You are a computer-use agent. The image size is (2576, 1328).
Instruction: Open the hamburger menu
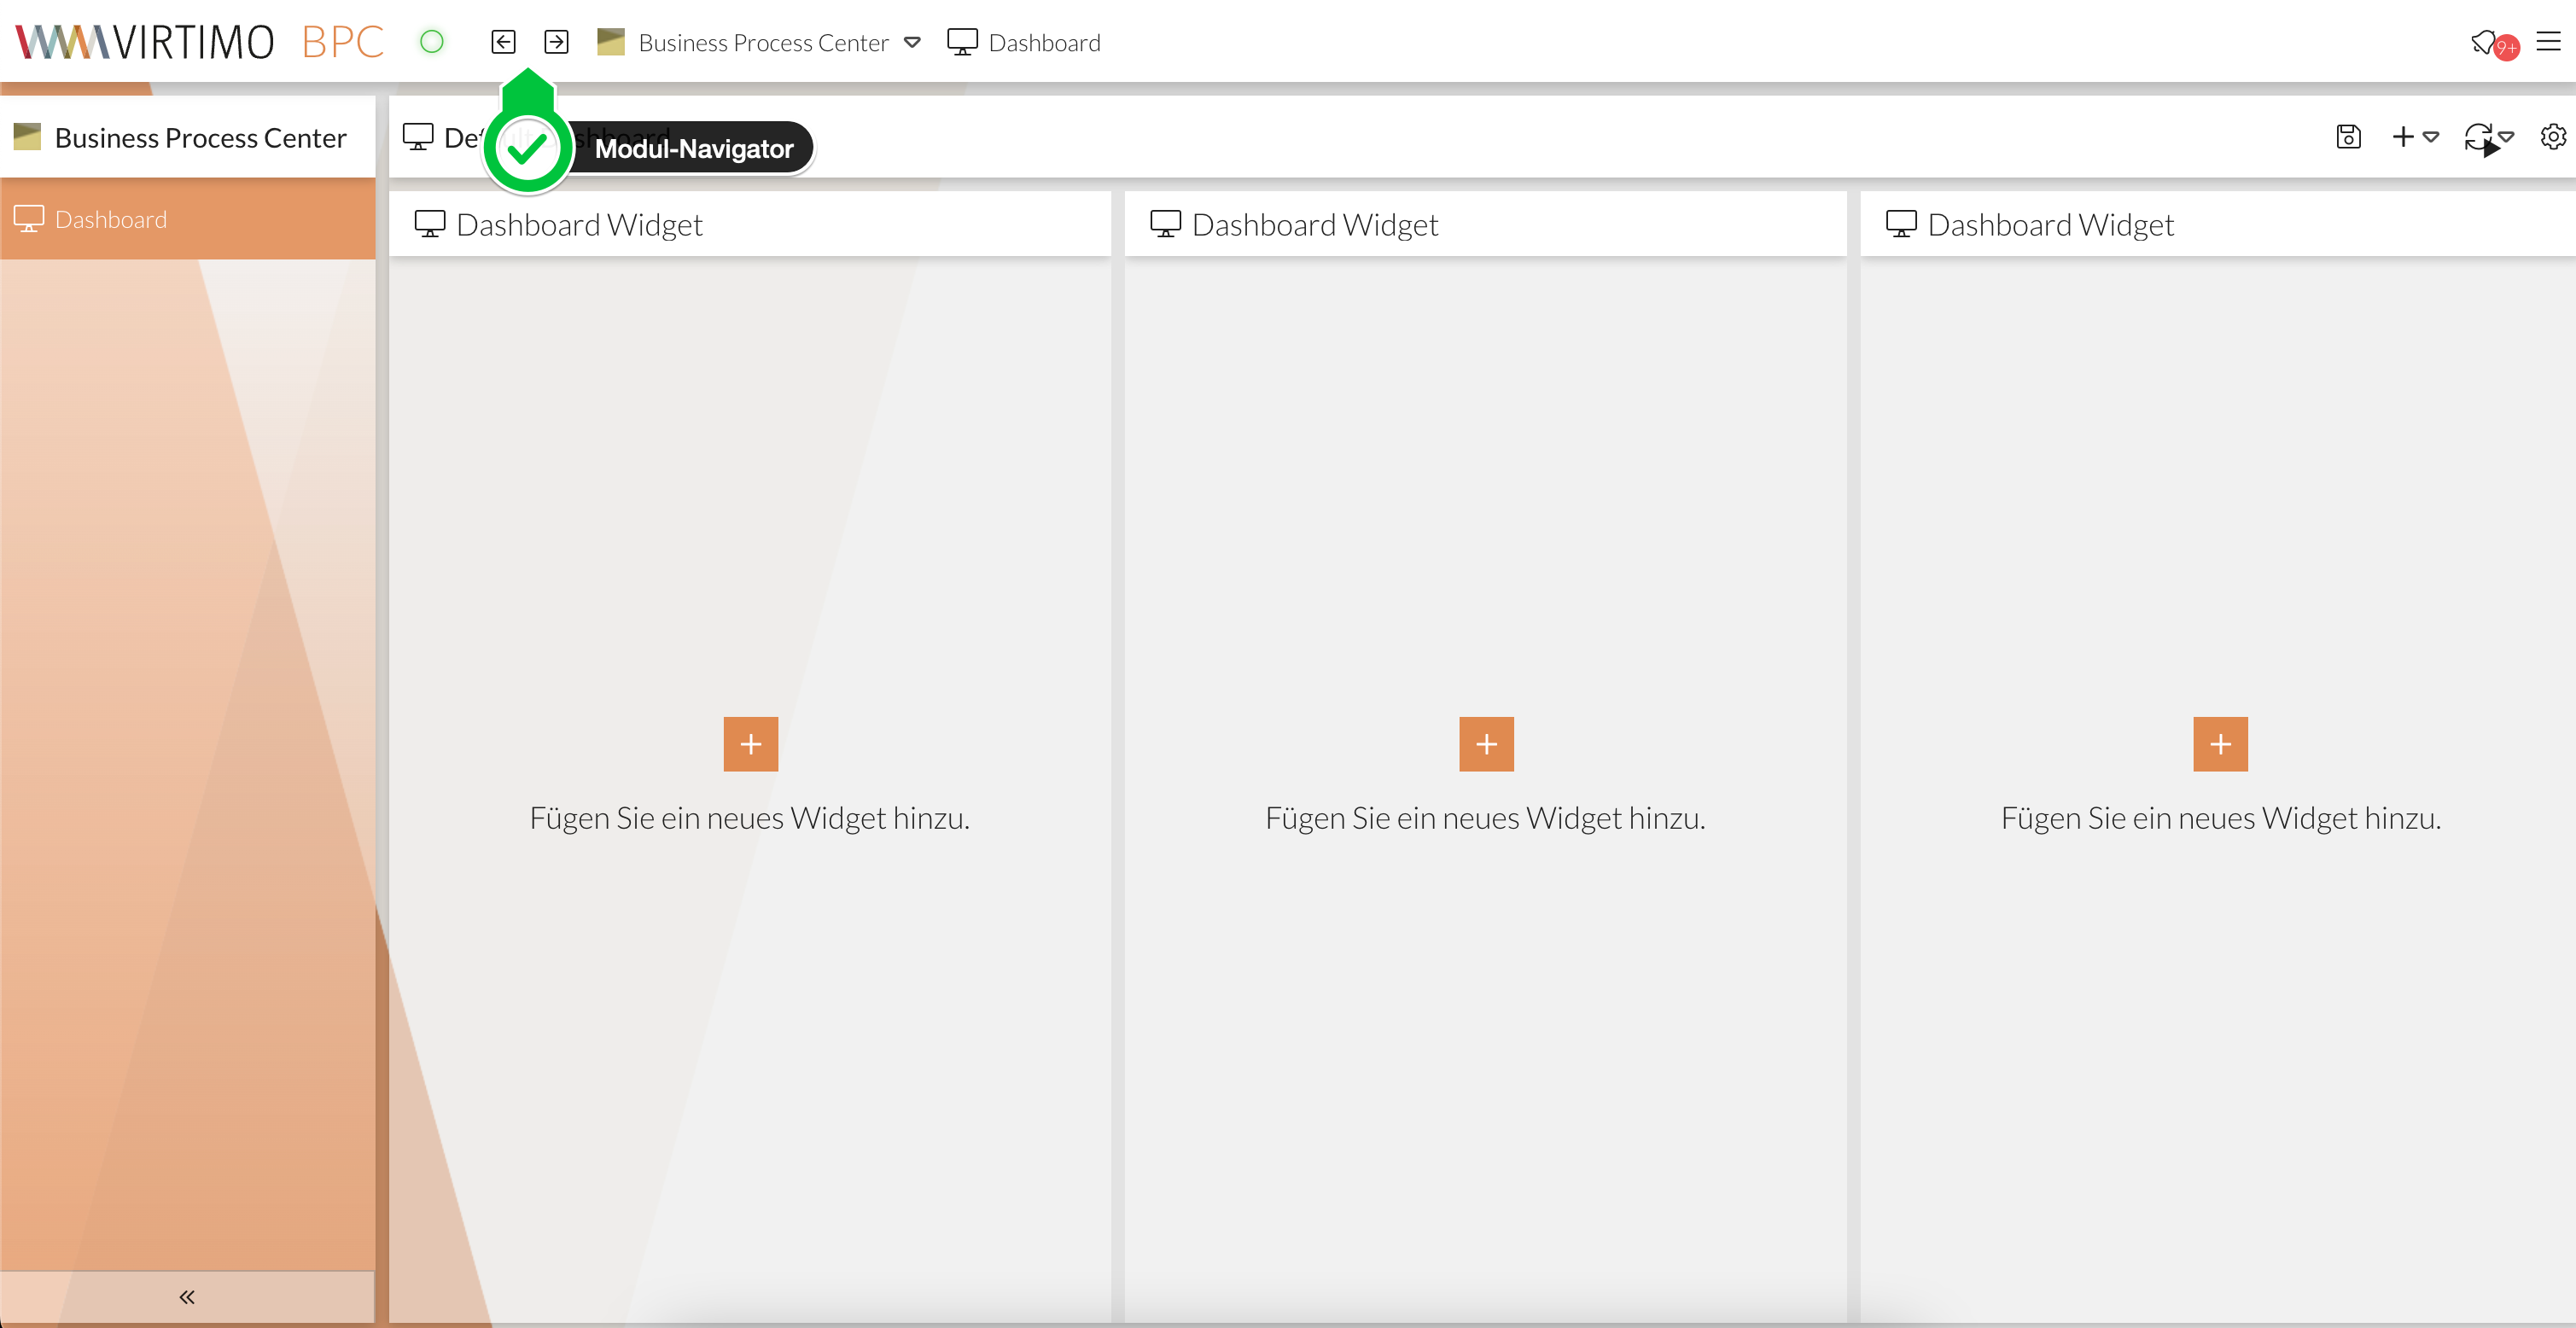click(x=2548, y=42)
